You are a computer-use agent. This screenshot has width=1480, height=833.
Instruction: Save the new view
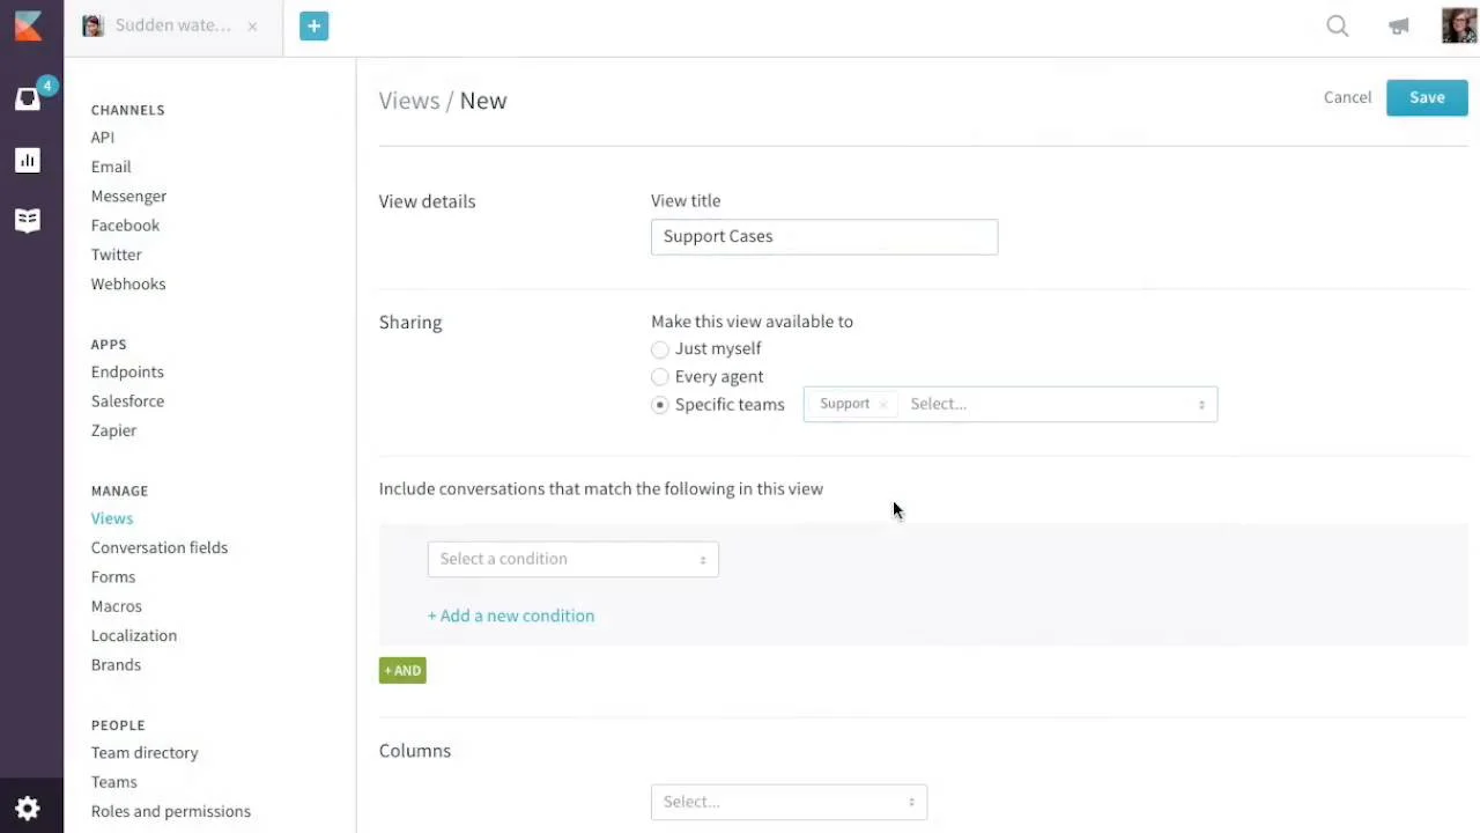click(x=1426, y=97)
